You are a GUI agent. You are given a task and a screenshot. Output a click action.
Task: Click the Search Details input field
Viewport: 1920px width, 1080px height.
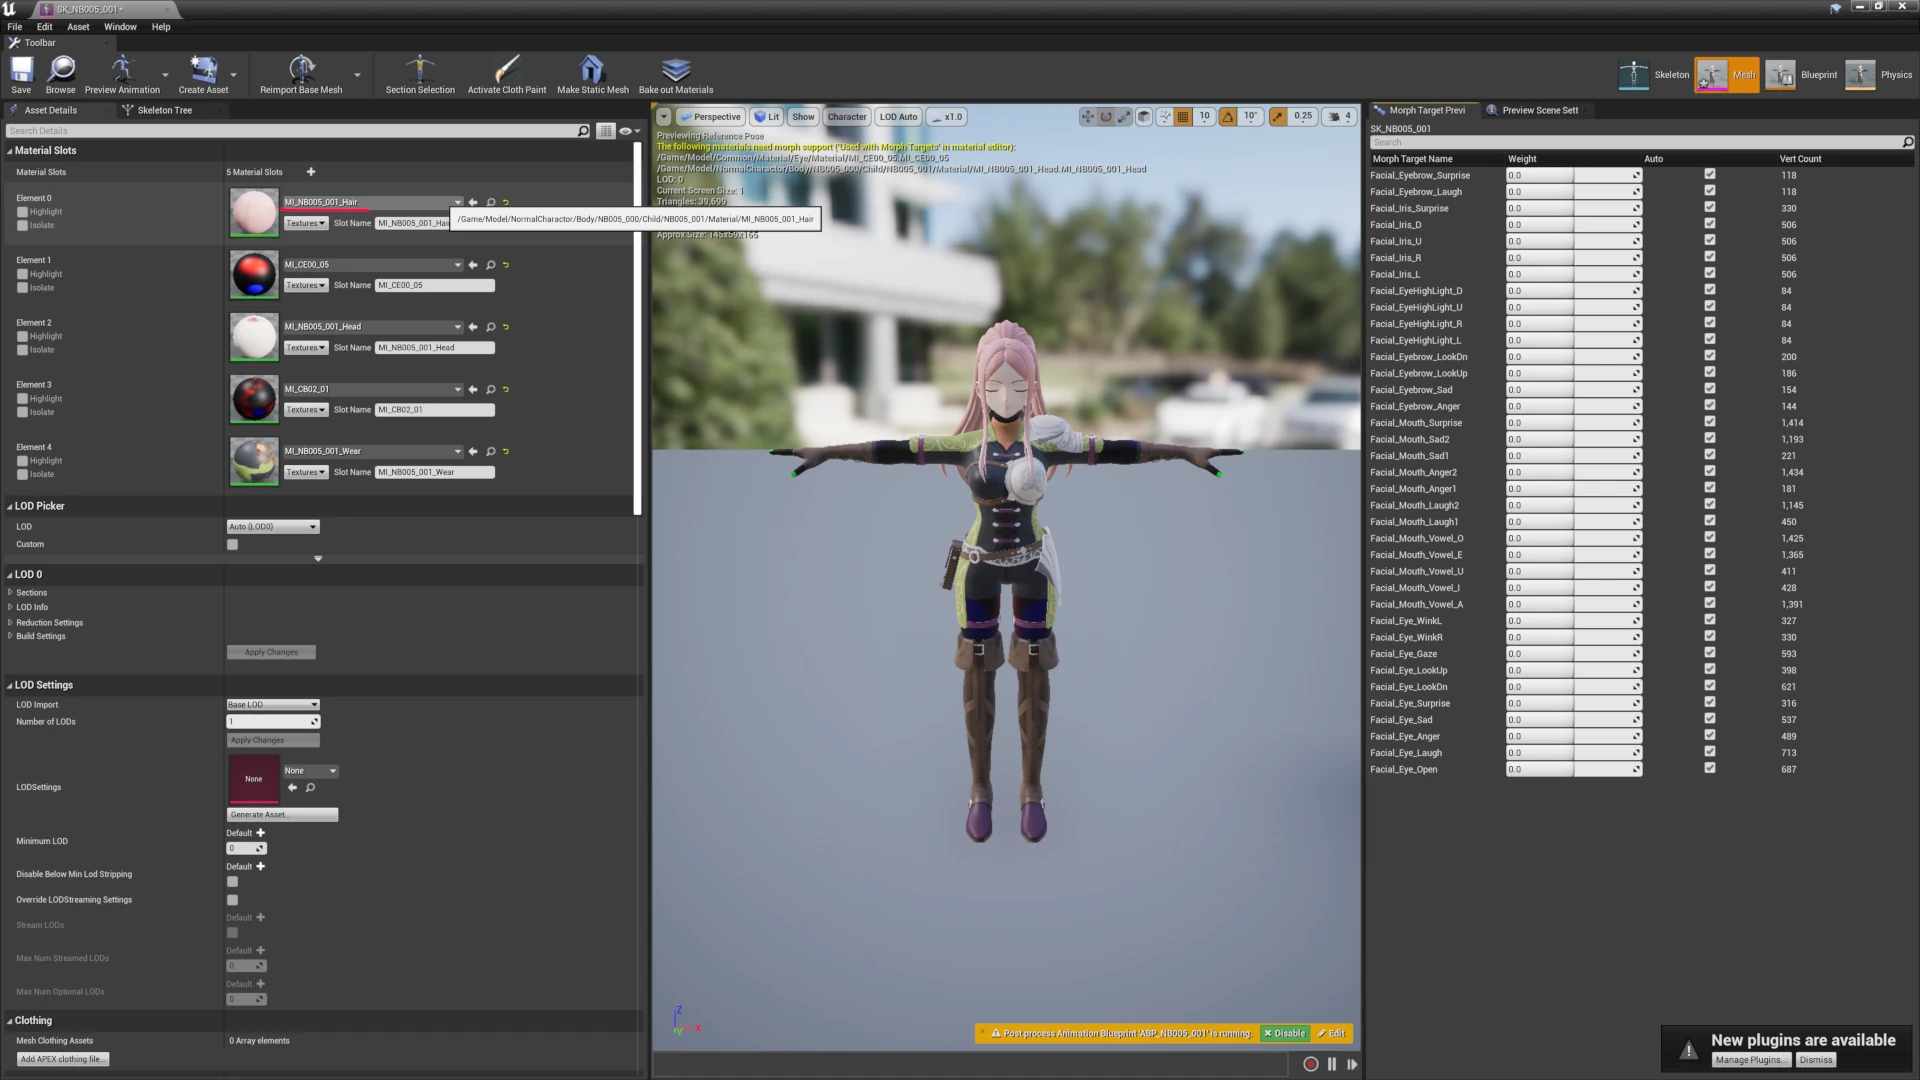click(x=298, y=131)
